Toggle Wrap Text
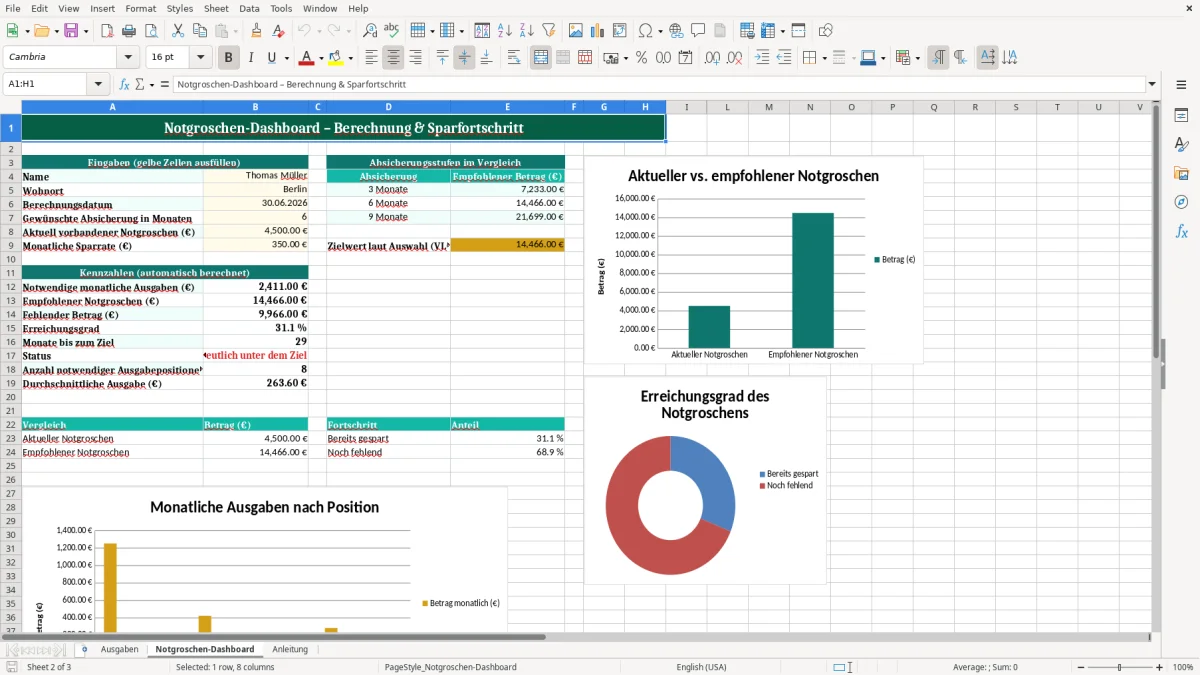 (x=514, y=58)
